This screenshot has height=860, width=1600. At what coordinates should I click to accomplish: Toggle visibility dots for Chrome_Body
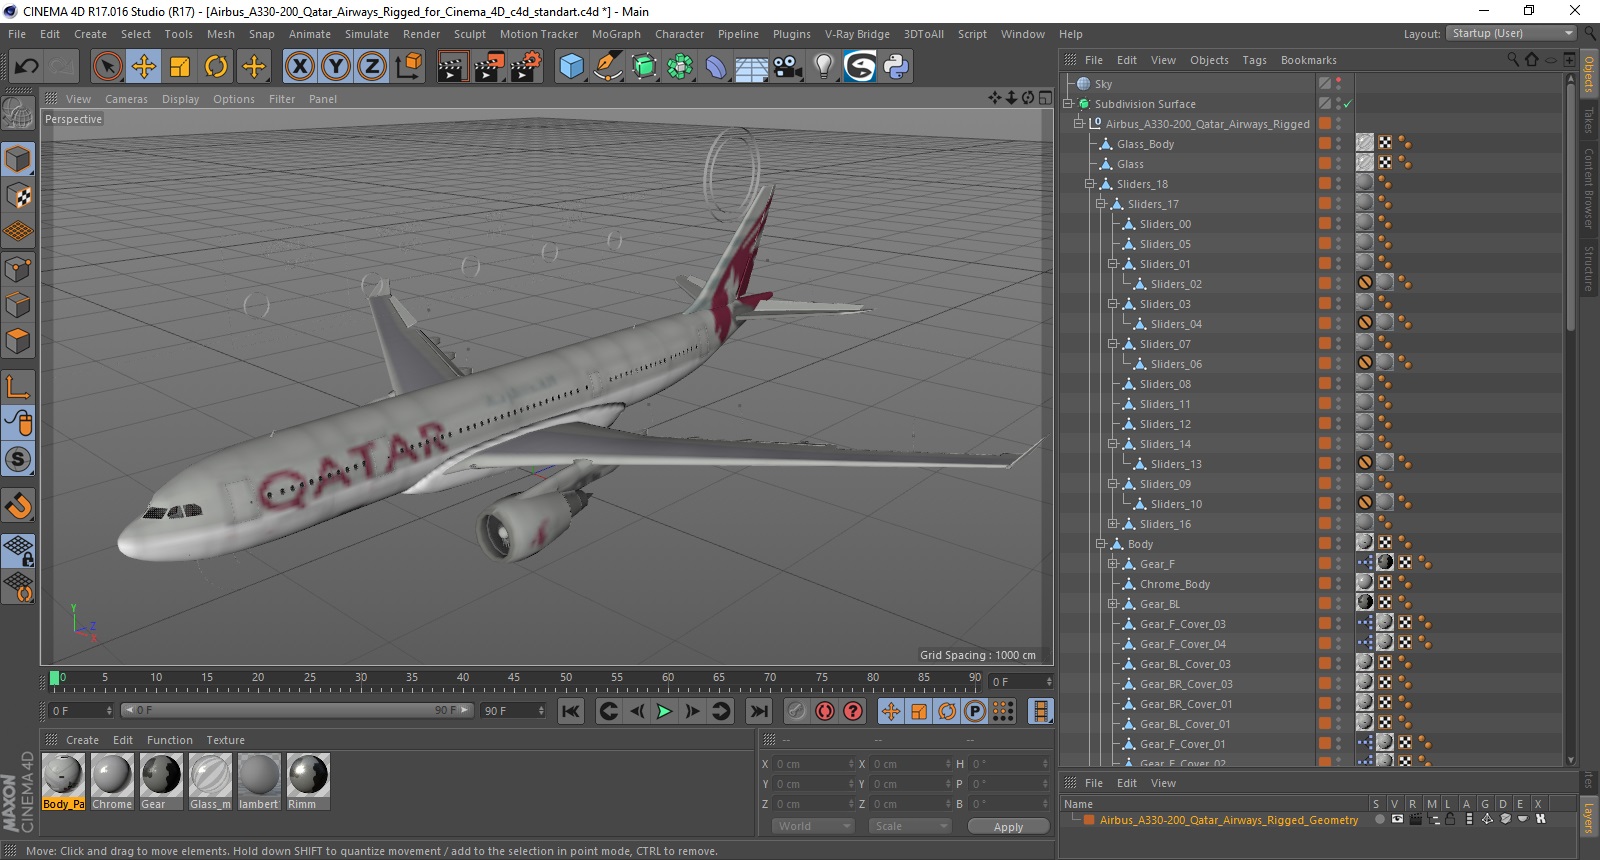[x=1339, y=584]
